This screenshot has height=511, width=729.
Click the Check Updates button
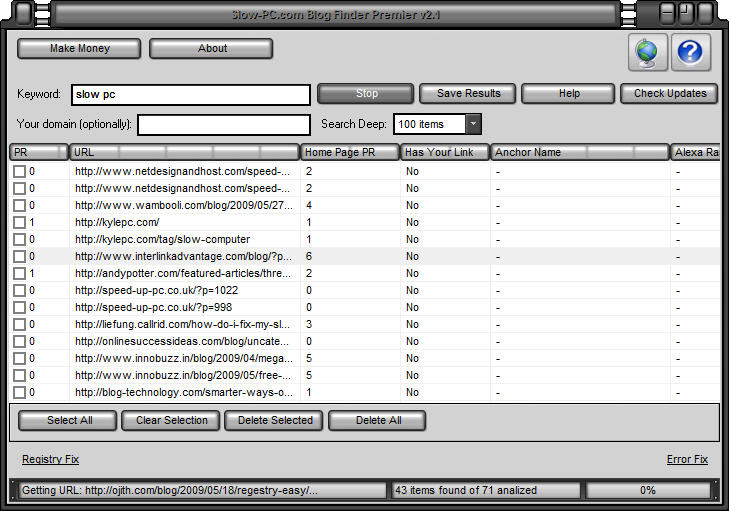coord(669,93)
